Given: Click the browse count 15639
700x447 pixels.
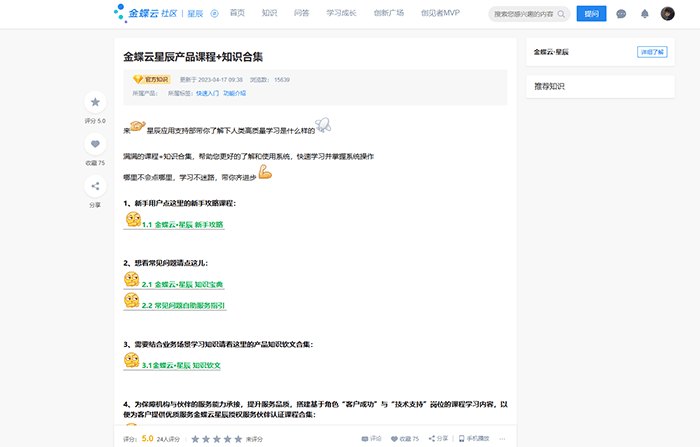Looking at the screenshot, I should [282, 79].
